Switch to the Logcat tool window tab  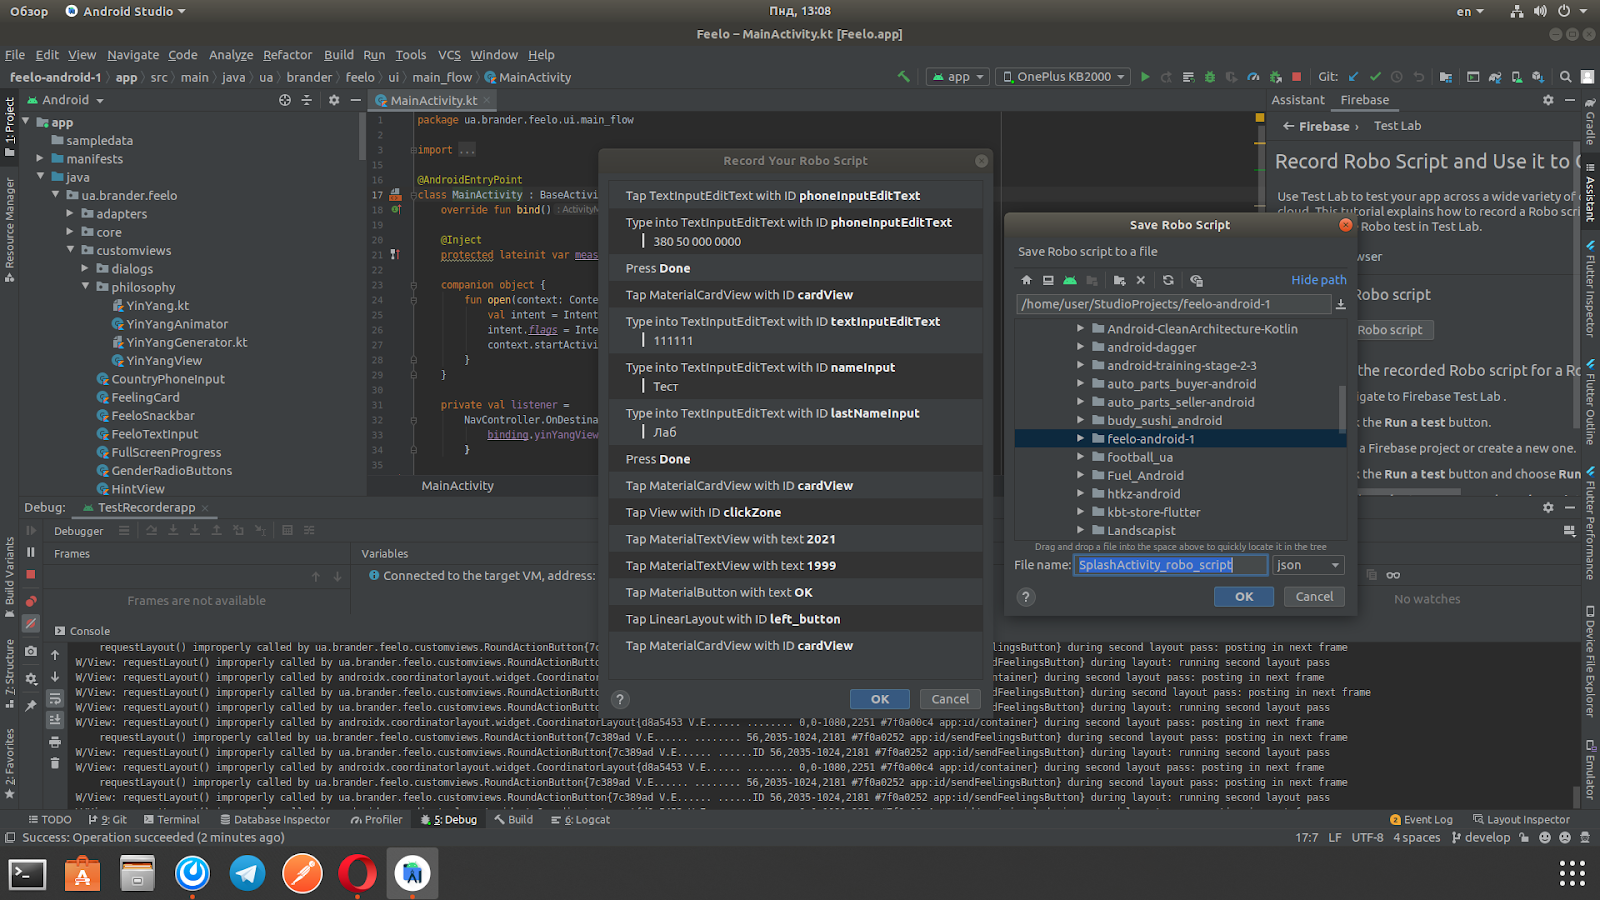(x=581, y=820)
